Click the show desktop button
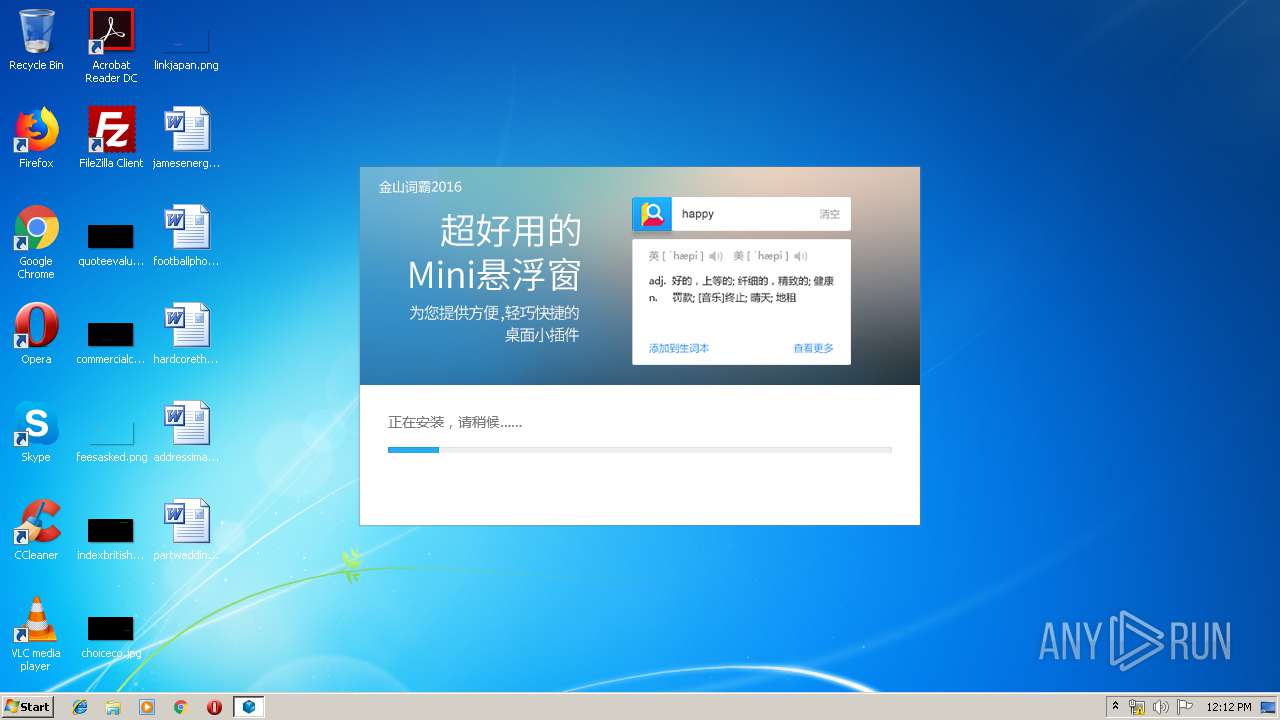 1270,707
